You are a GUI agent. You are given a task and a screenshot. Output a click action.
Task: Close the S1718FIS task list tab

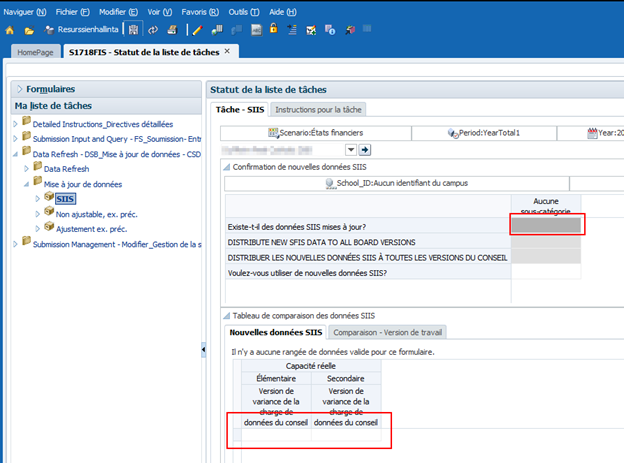(227, 51)
